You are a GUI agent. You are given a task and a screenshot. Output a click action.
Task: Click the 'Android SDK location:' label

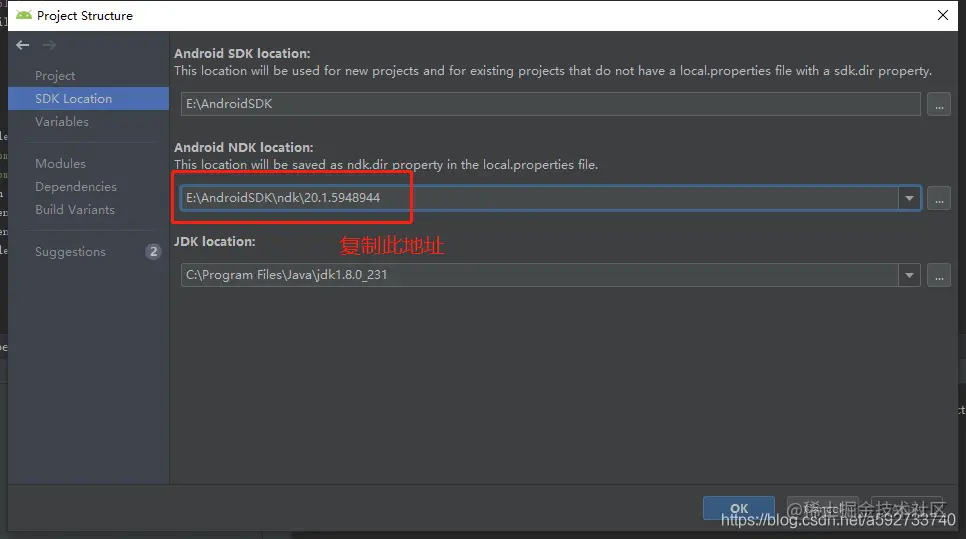pyautogui.click(x=242, y=54)
